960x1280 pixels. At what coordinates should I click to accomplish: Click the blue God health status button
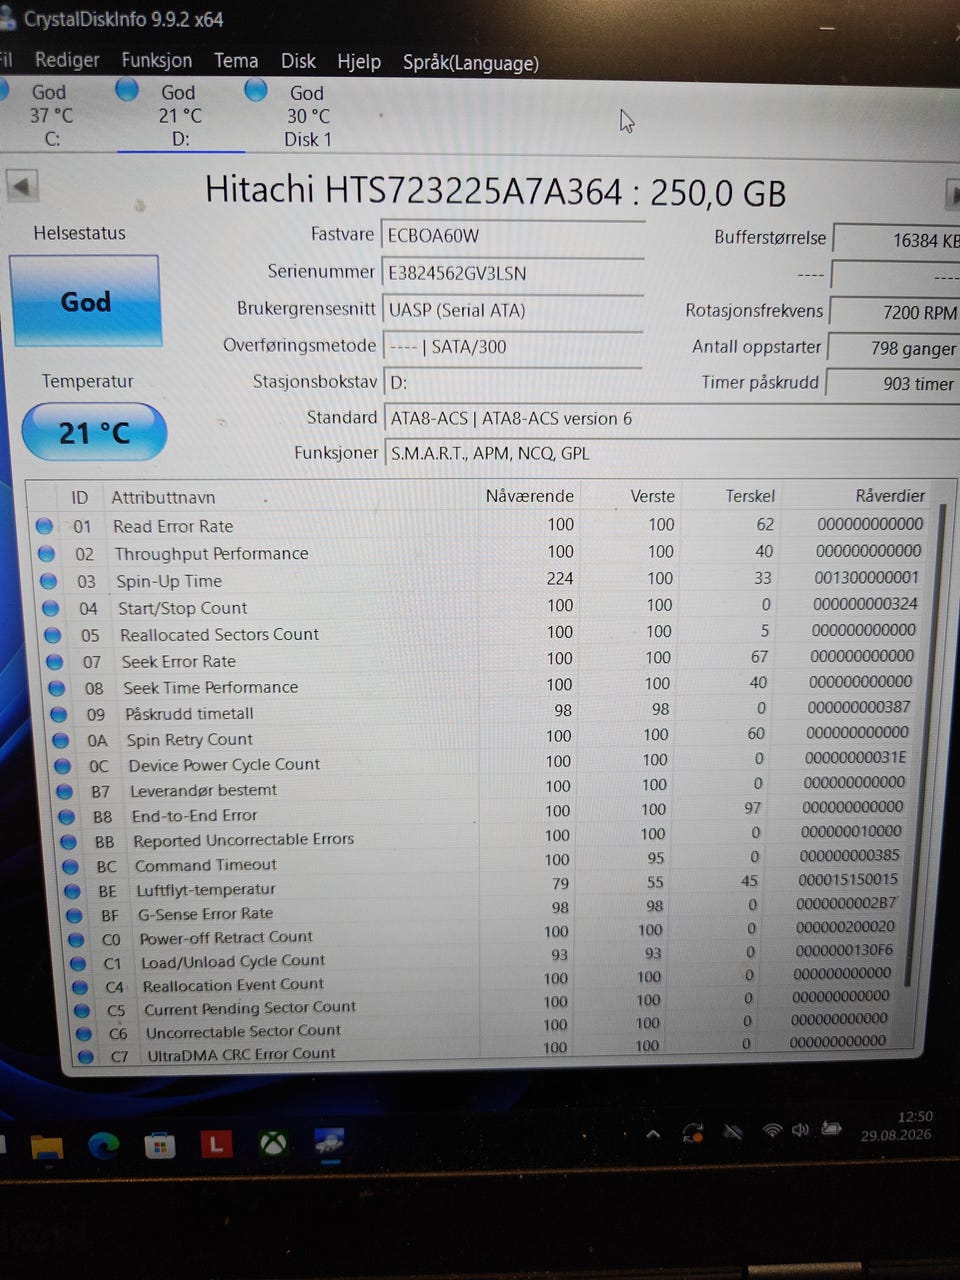click(x=84, y=301)
